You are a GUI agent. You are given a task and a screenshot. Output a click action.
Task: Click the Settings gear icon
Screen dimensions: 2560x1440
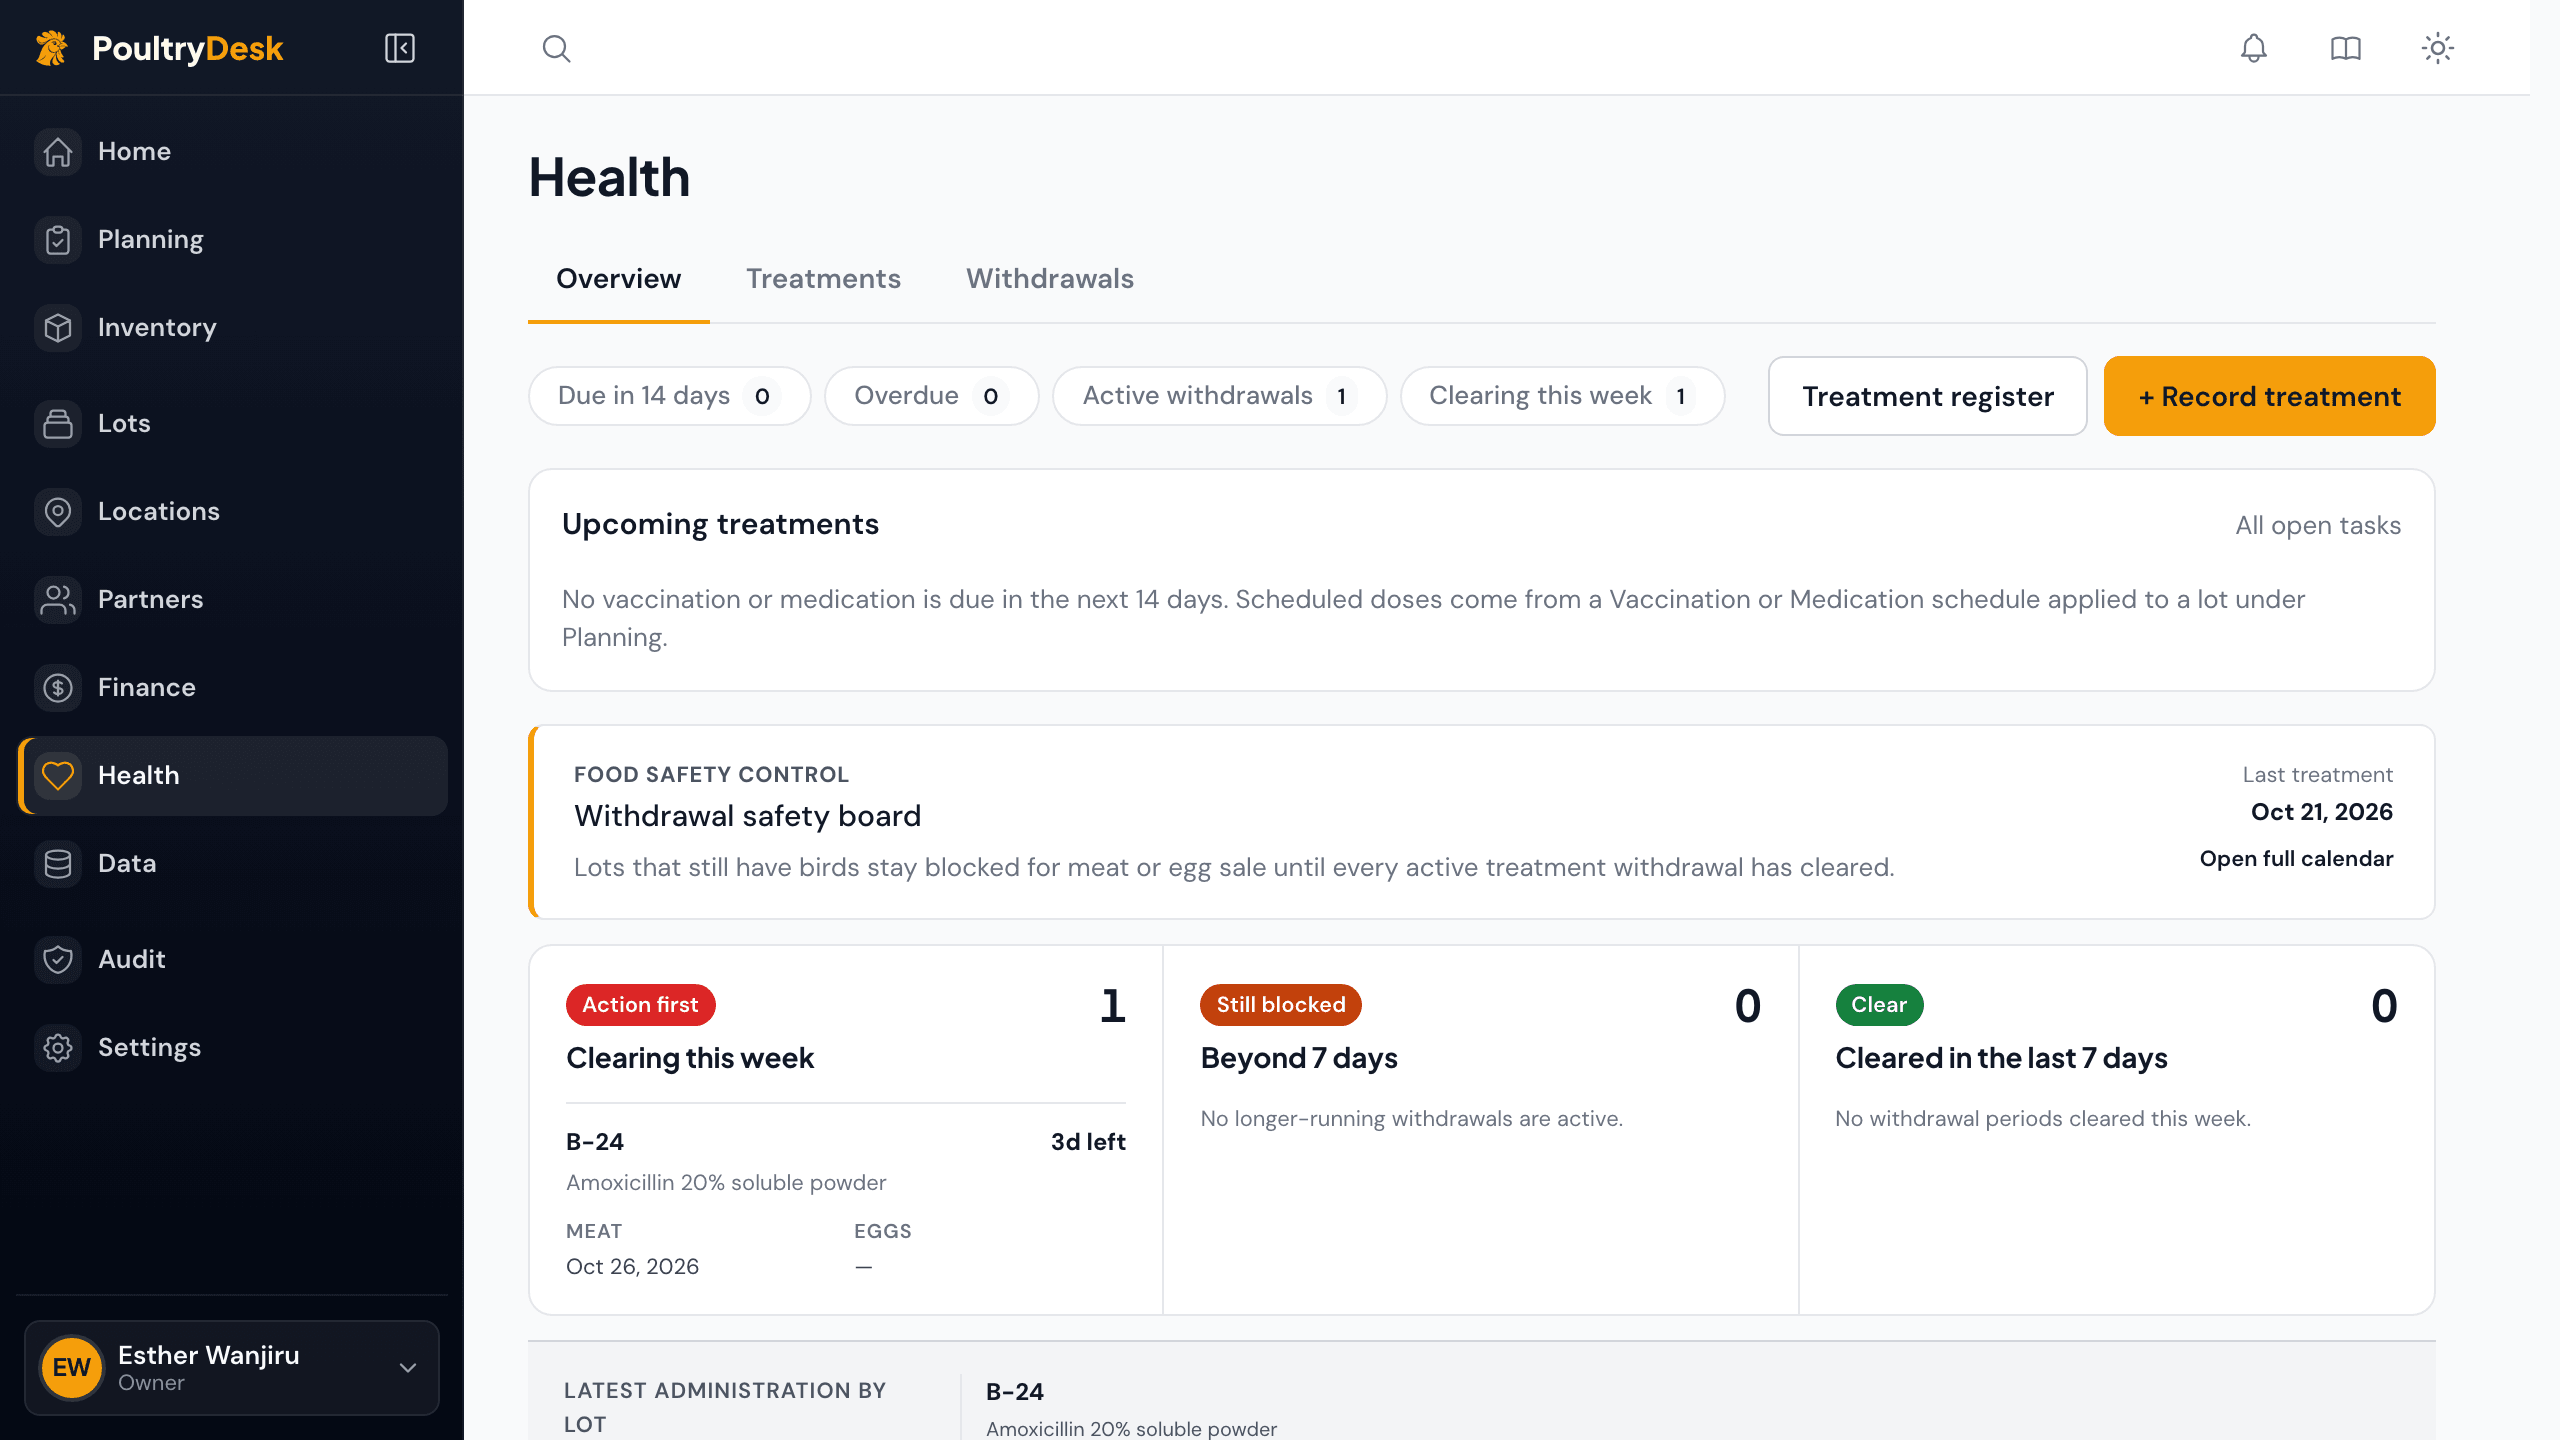point(58,1048)
